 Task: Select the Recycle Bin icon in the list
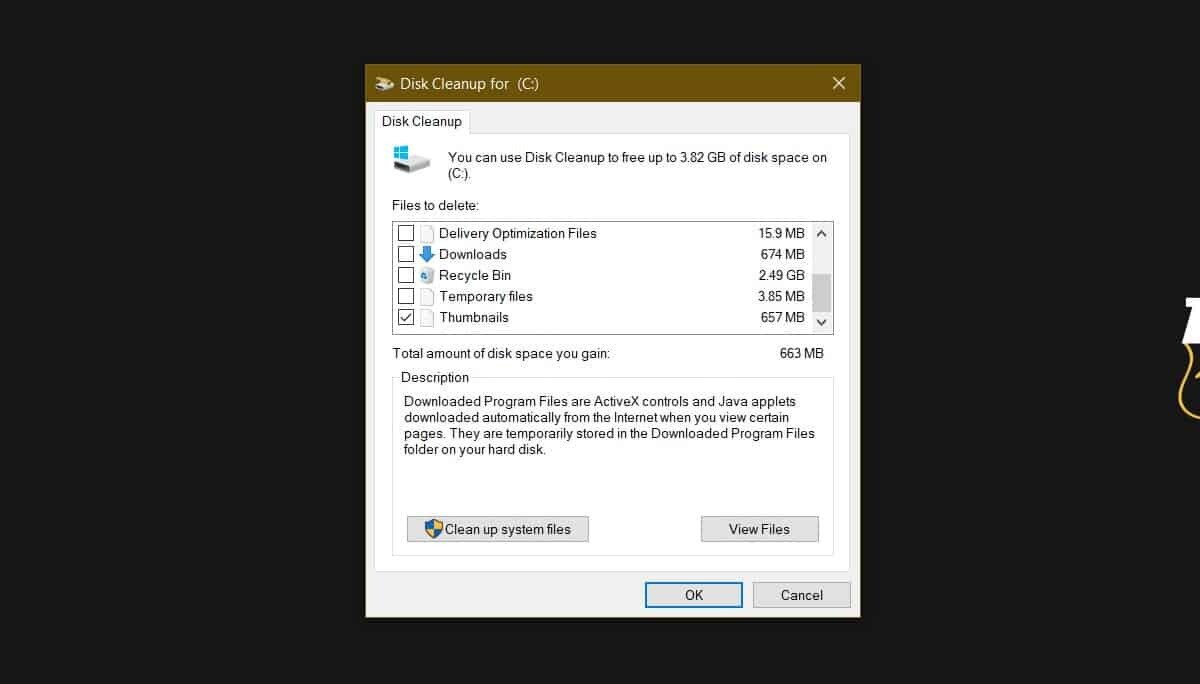click(427, 275)
